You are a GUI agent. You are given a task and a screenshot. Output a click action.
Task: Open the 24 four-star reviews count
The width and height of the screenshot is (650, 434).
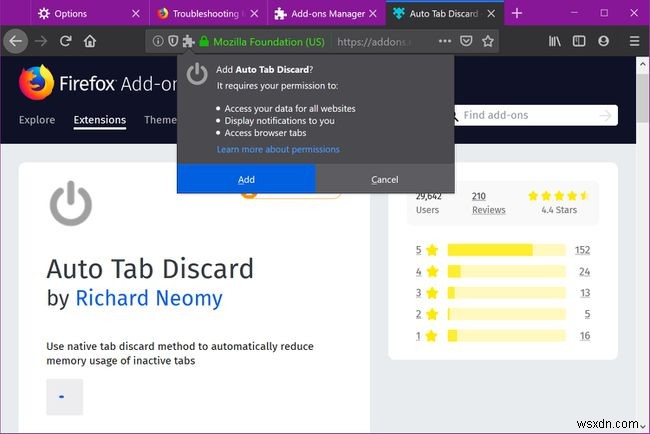tap(584, 272)
